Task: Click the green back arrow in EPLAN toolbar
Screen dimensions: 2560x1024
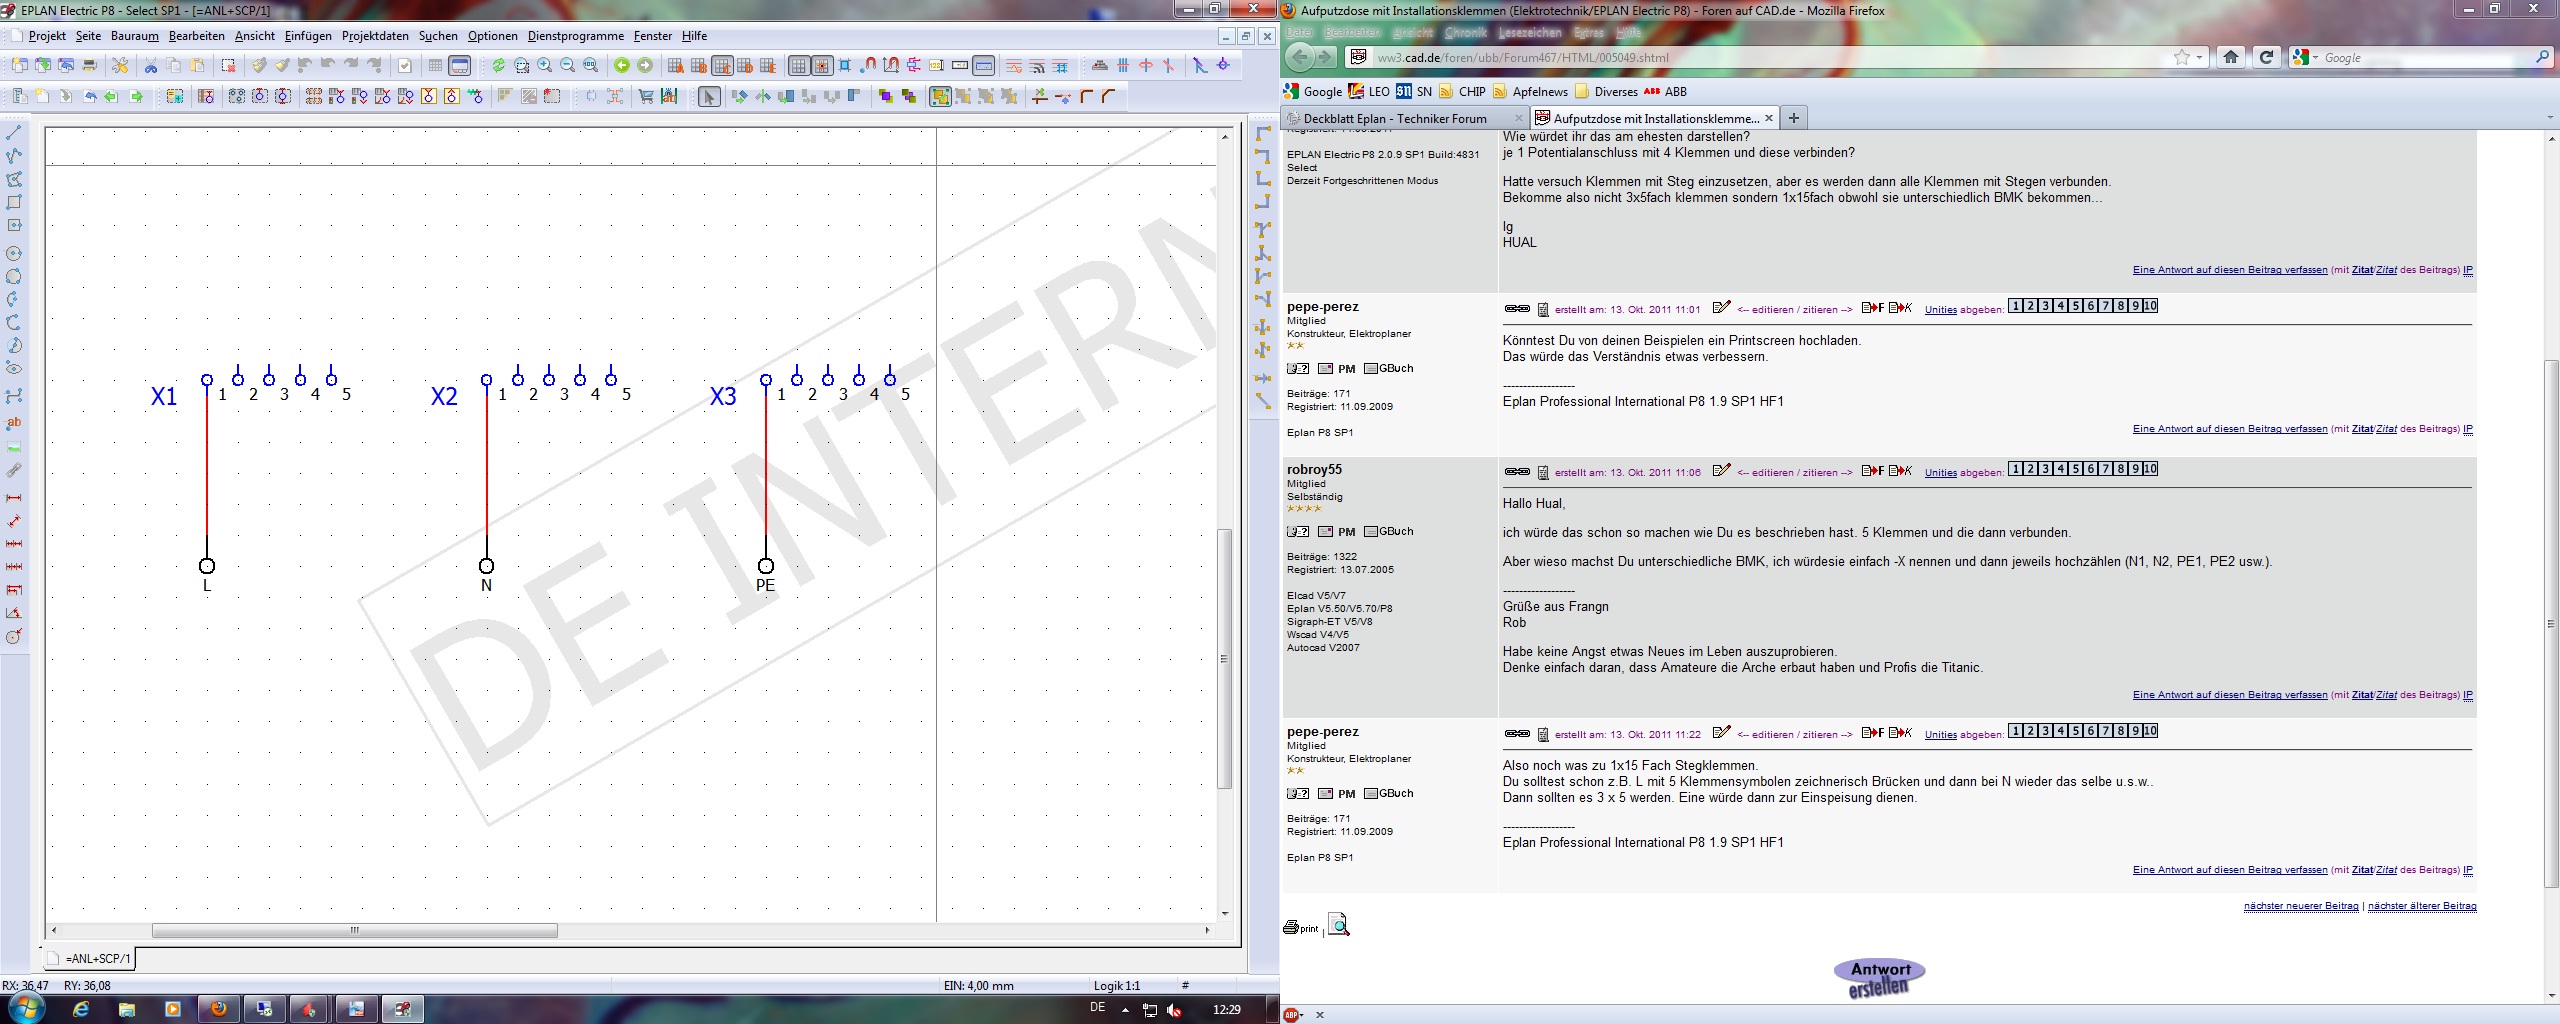Action: pyautogui.click(x=621, y=66)
